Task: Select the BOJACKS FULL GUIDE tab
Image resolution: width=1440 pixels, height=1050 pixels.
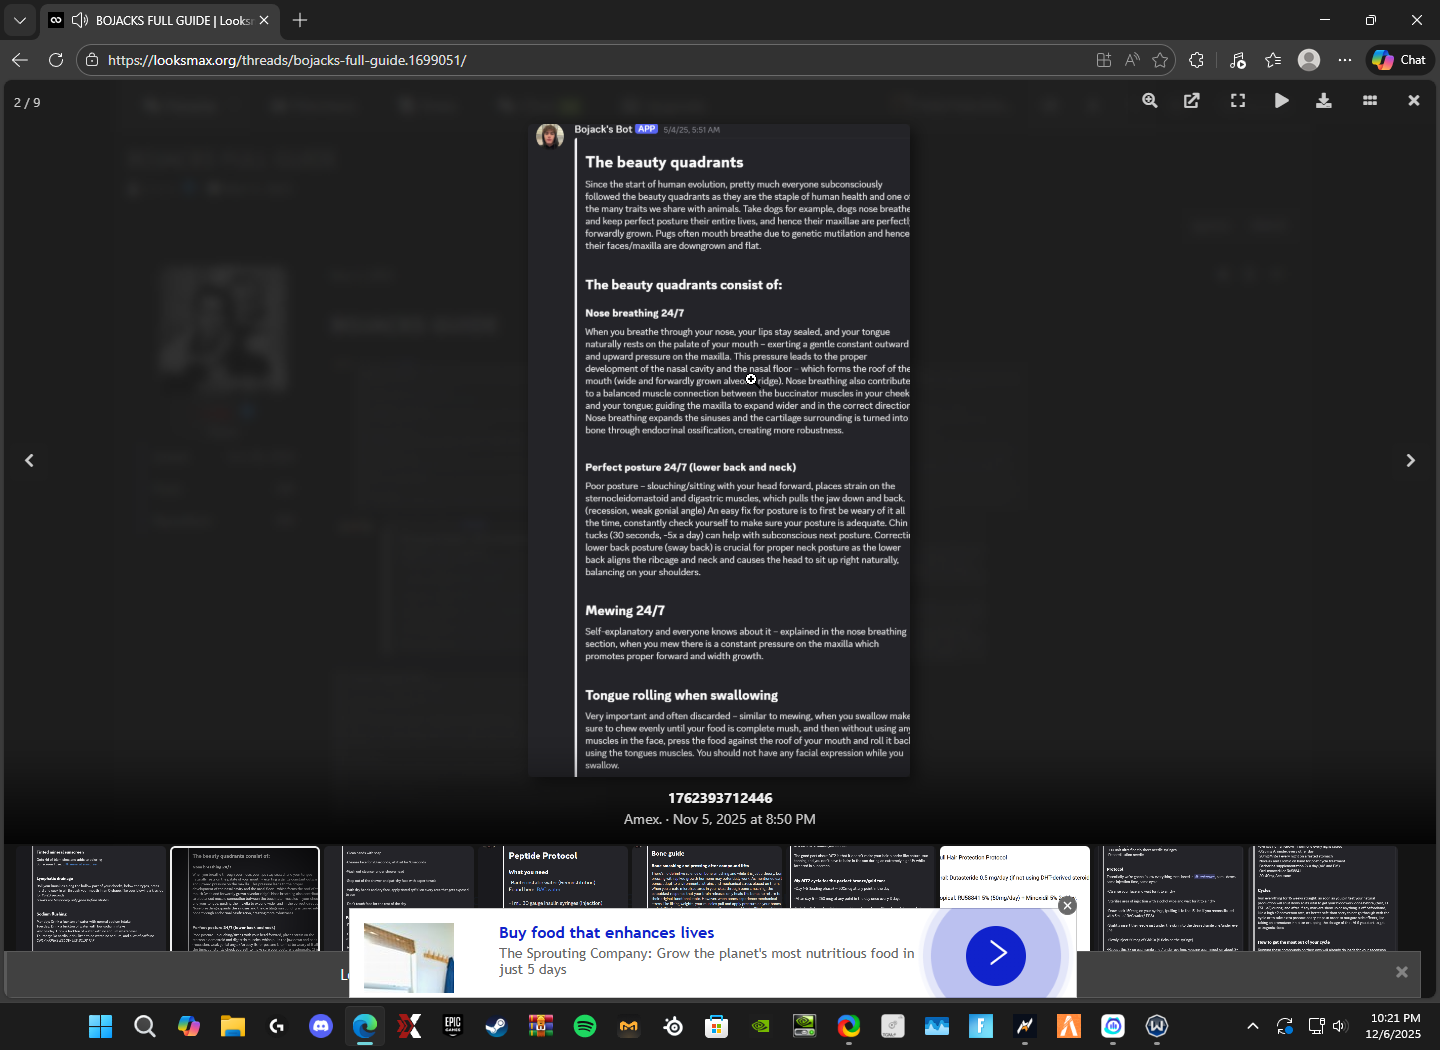Action: click(x=160, y=20)
